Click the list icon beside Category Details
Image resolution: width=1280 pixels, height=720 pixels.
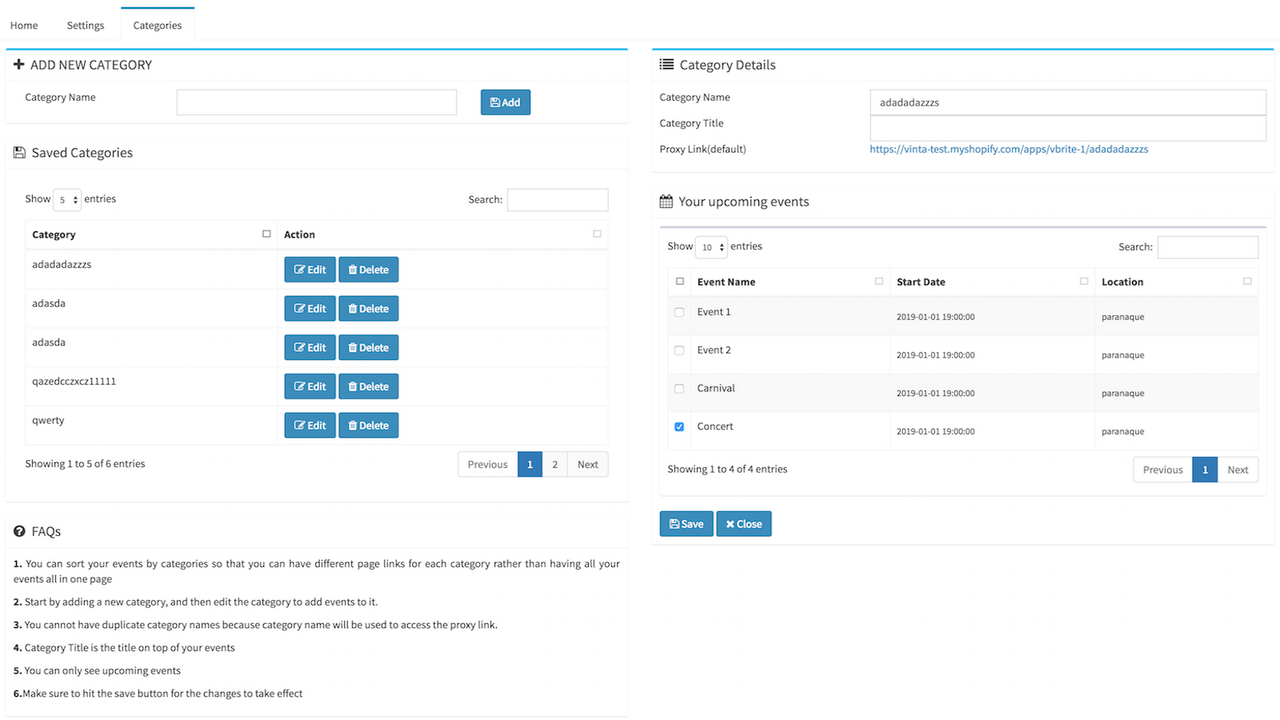[667, 65]
